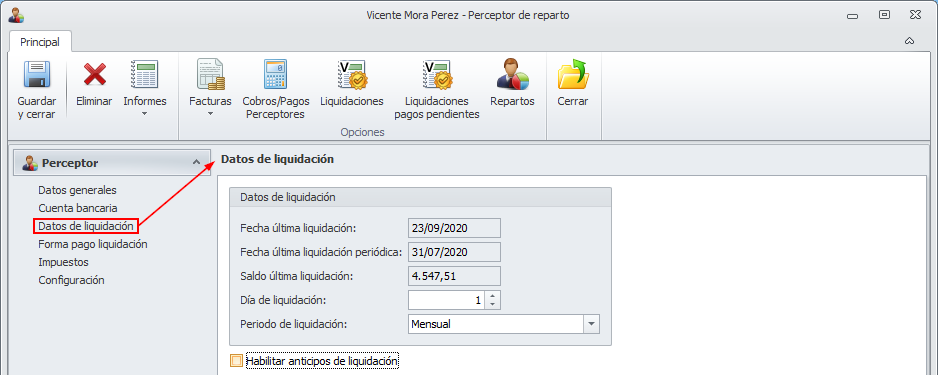The width and height of the screenshot is (938, 375).
Task: Open the Liquidaciones icon
Action: (x=352, y=75)
